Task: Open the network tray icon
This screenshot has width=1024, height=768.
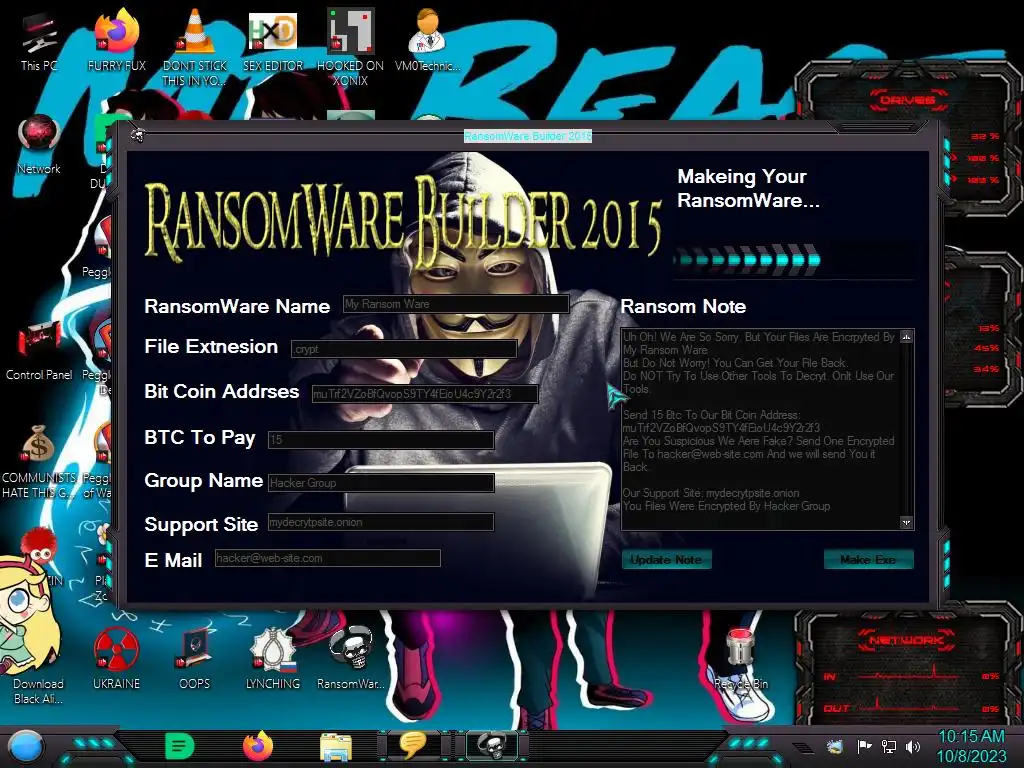Action: click(889, 746)
